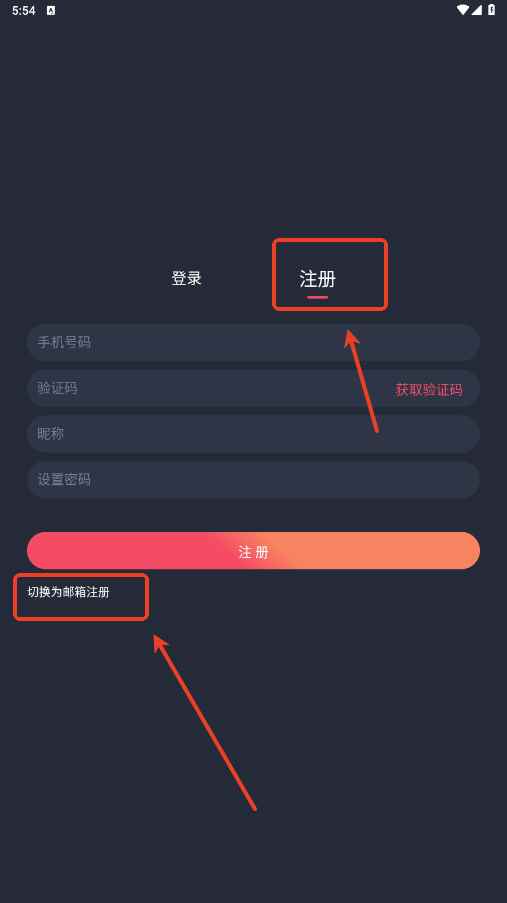The width and height of the screenshot is (507, 903).
Task: Tap the 5:54 clock in status bar
Action: [24, 10]
